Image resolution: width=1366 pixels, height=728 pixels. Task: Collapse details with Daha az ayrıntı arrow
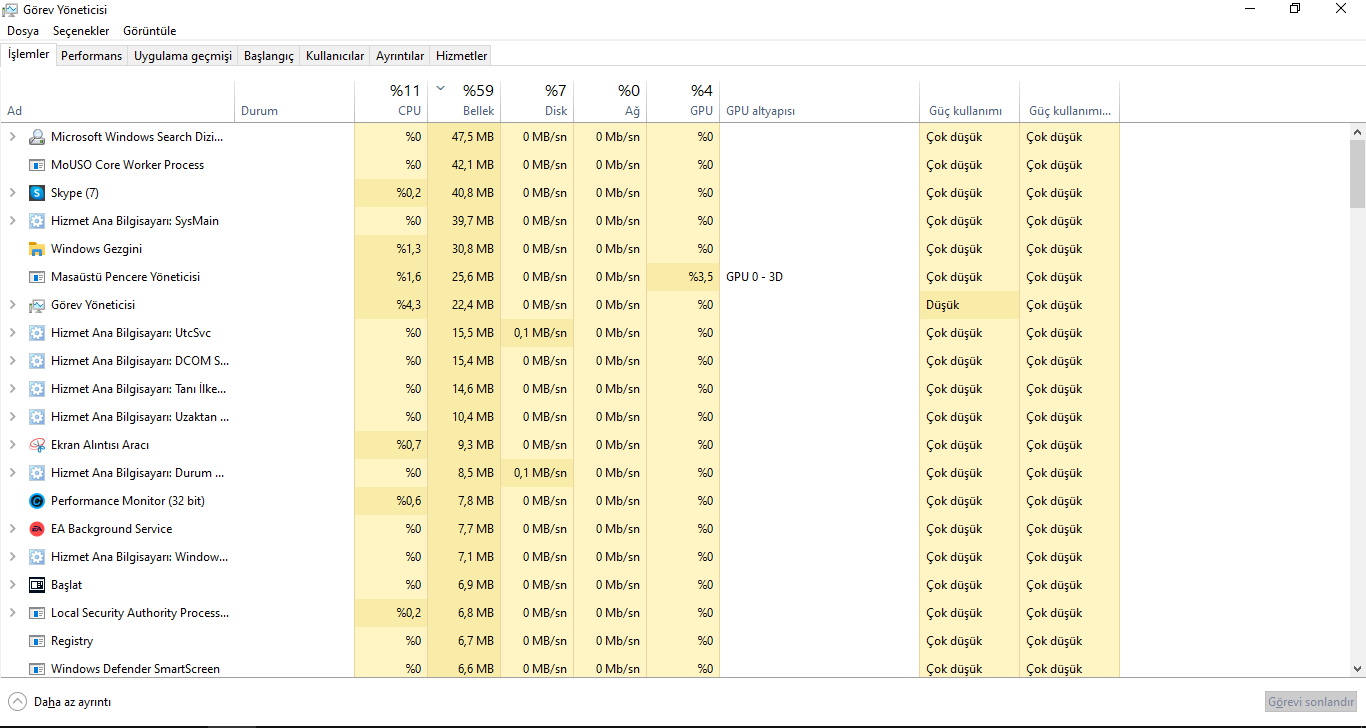tap(18, 702)
